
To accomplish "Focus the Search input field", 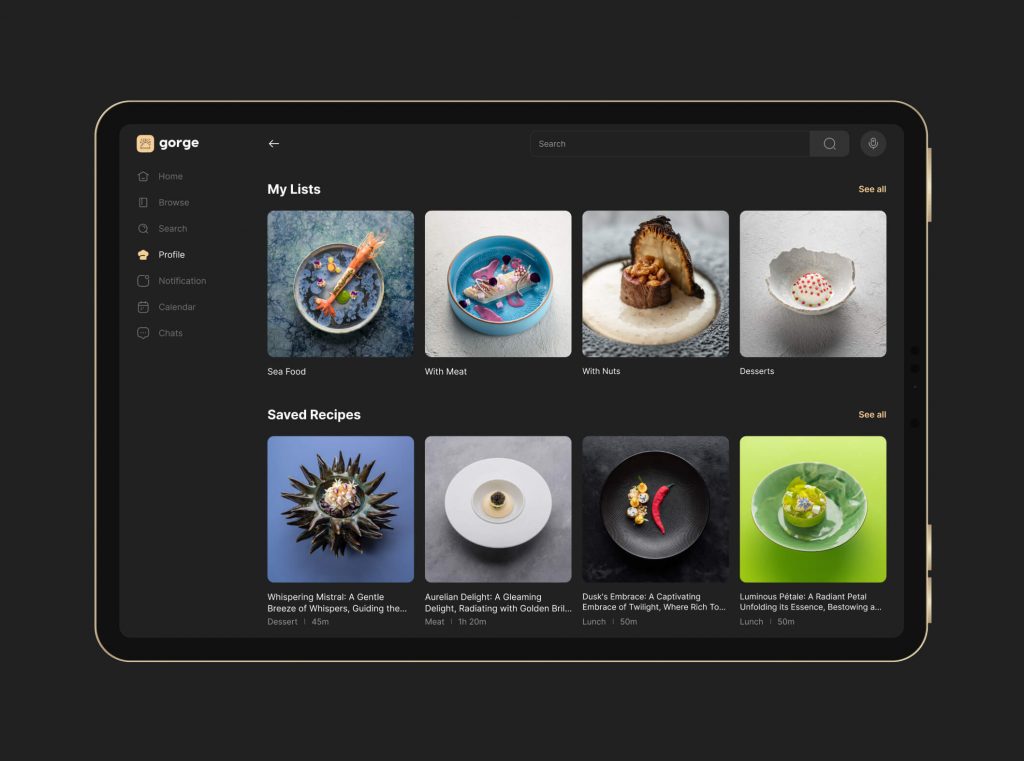I will [670, 144].
